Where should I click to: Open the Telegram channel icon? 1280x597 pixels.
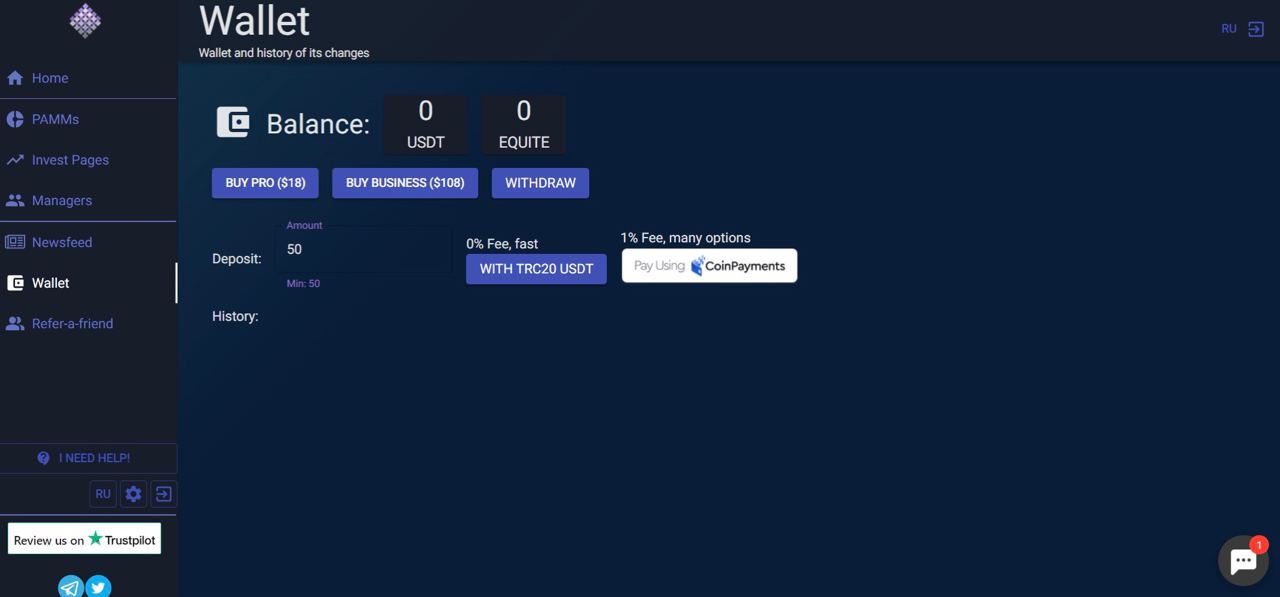click(x=70, y=587)
